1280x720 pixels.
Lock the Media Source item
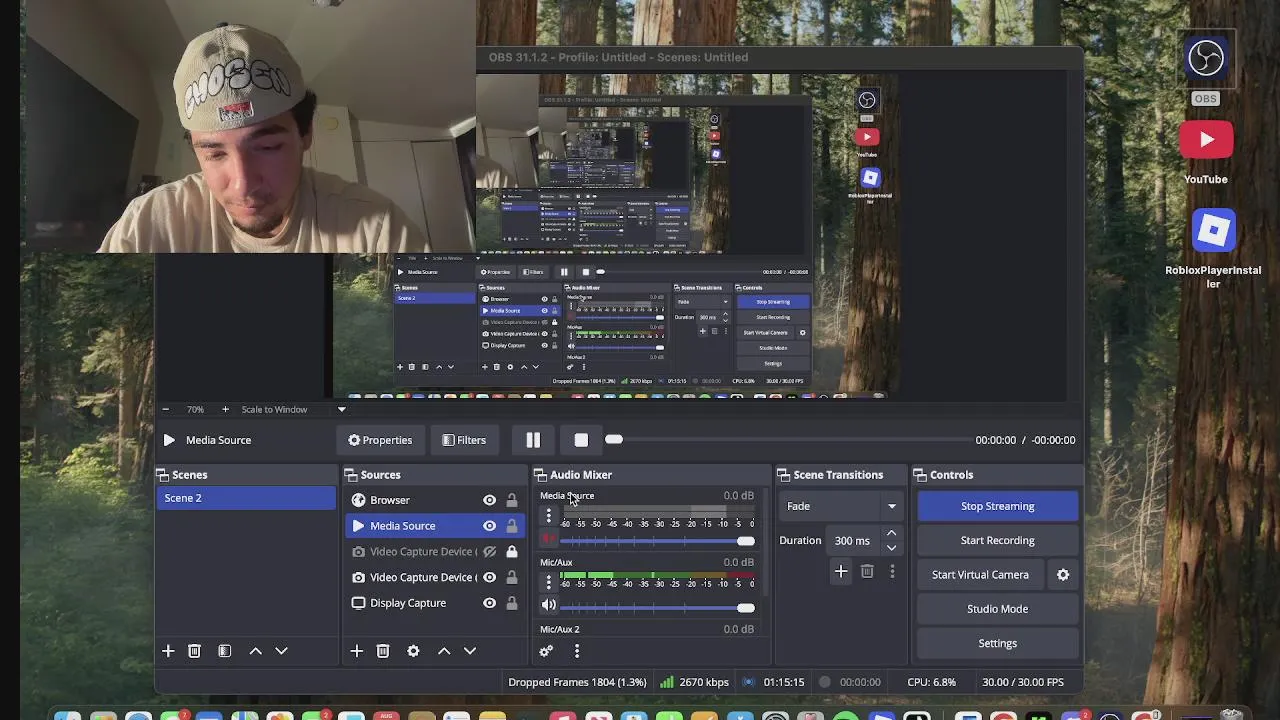tap(512, 526)
